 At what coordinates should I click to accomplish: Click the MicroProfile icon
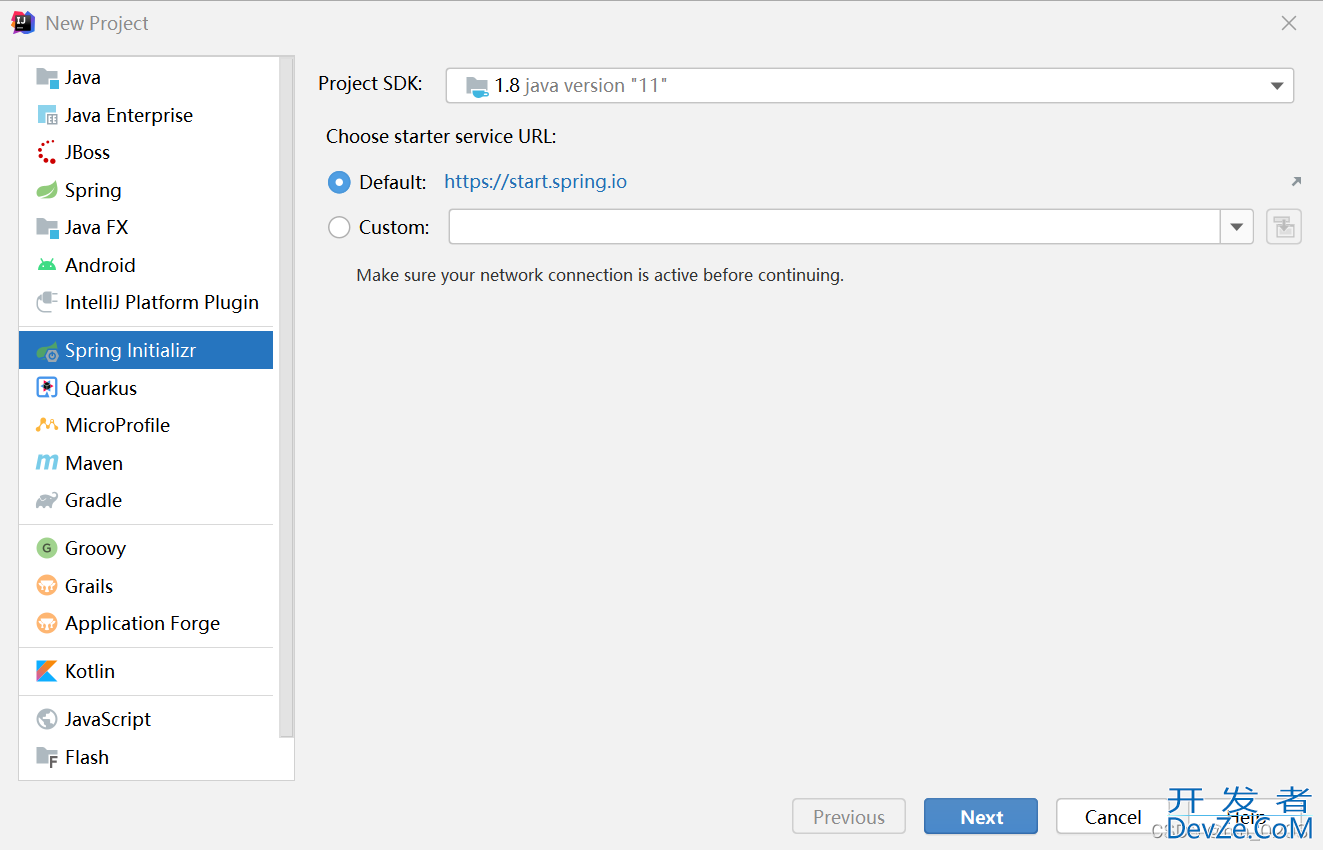(x=47, y=425)
